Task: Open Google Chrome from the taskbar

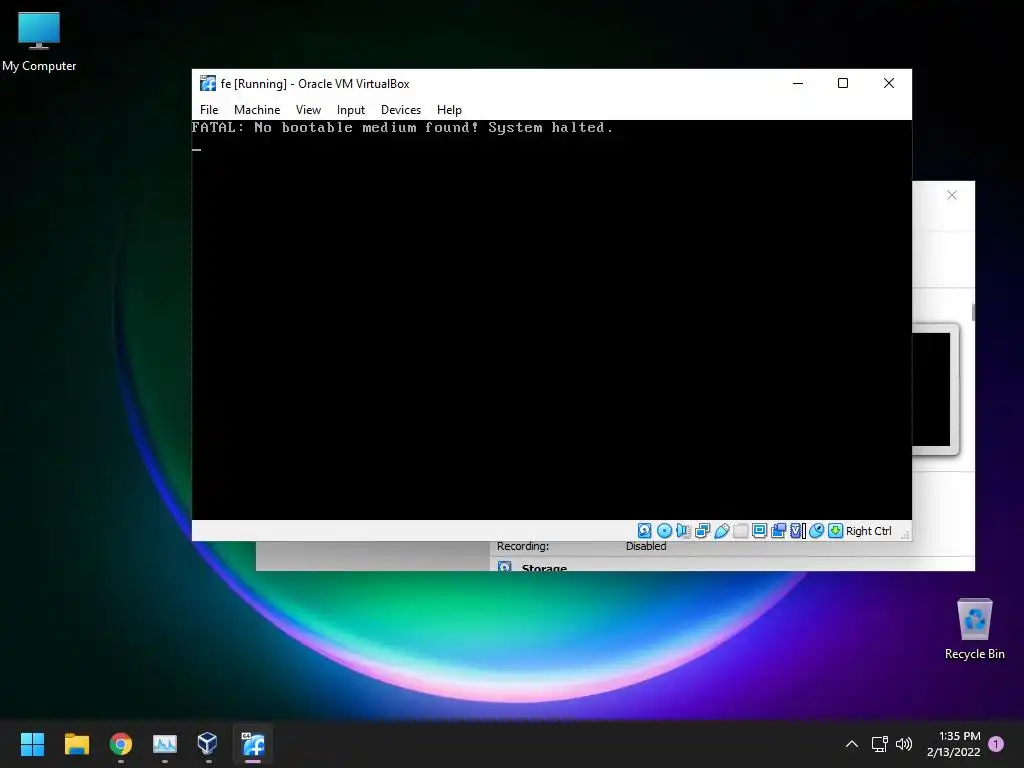Action: (121, 744)
